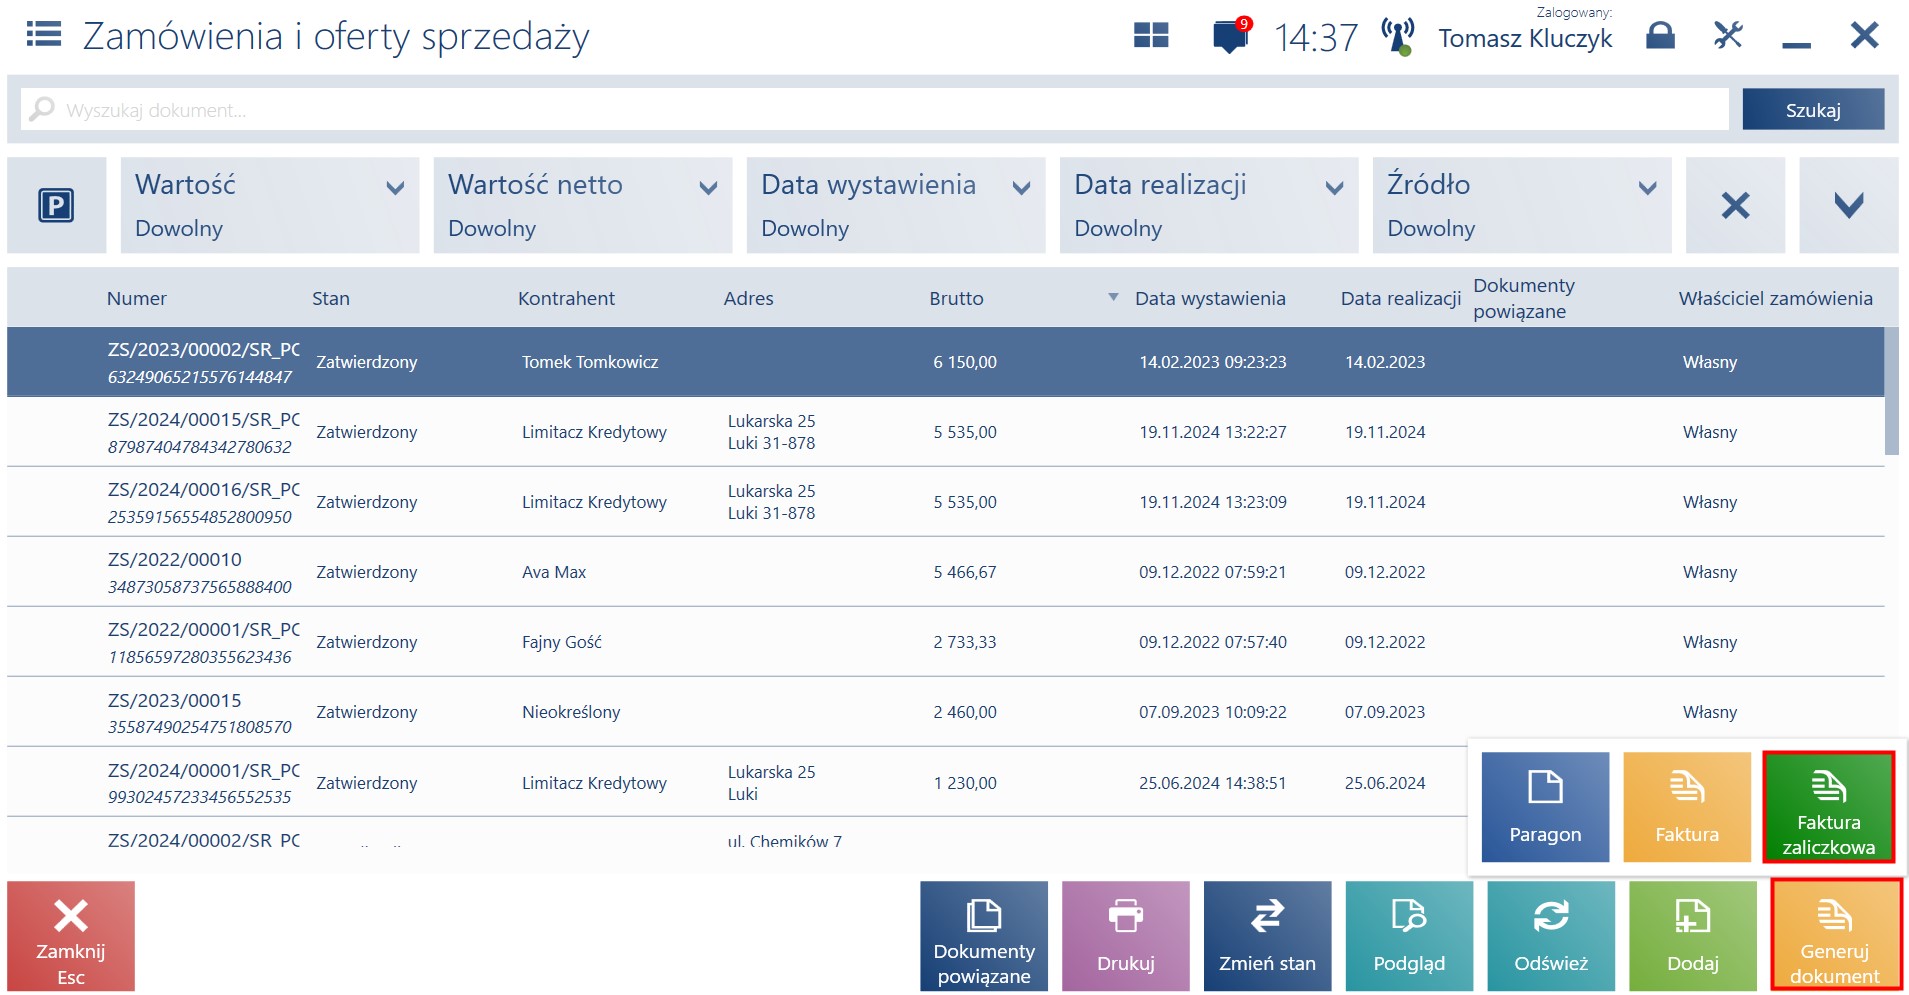Lock the session with padlock icon
The image size is (1909, 995).
[x=1660, y=36]
